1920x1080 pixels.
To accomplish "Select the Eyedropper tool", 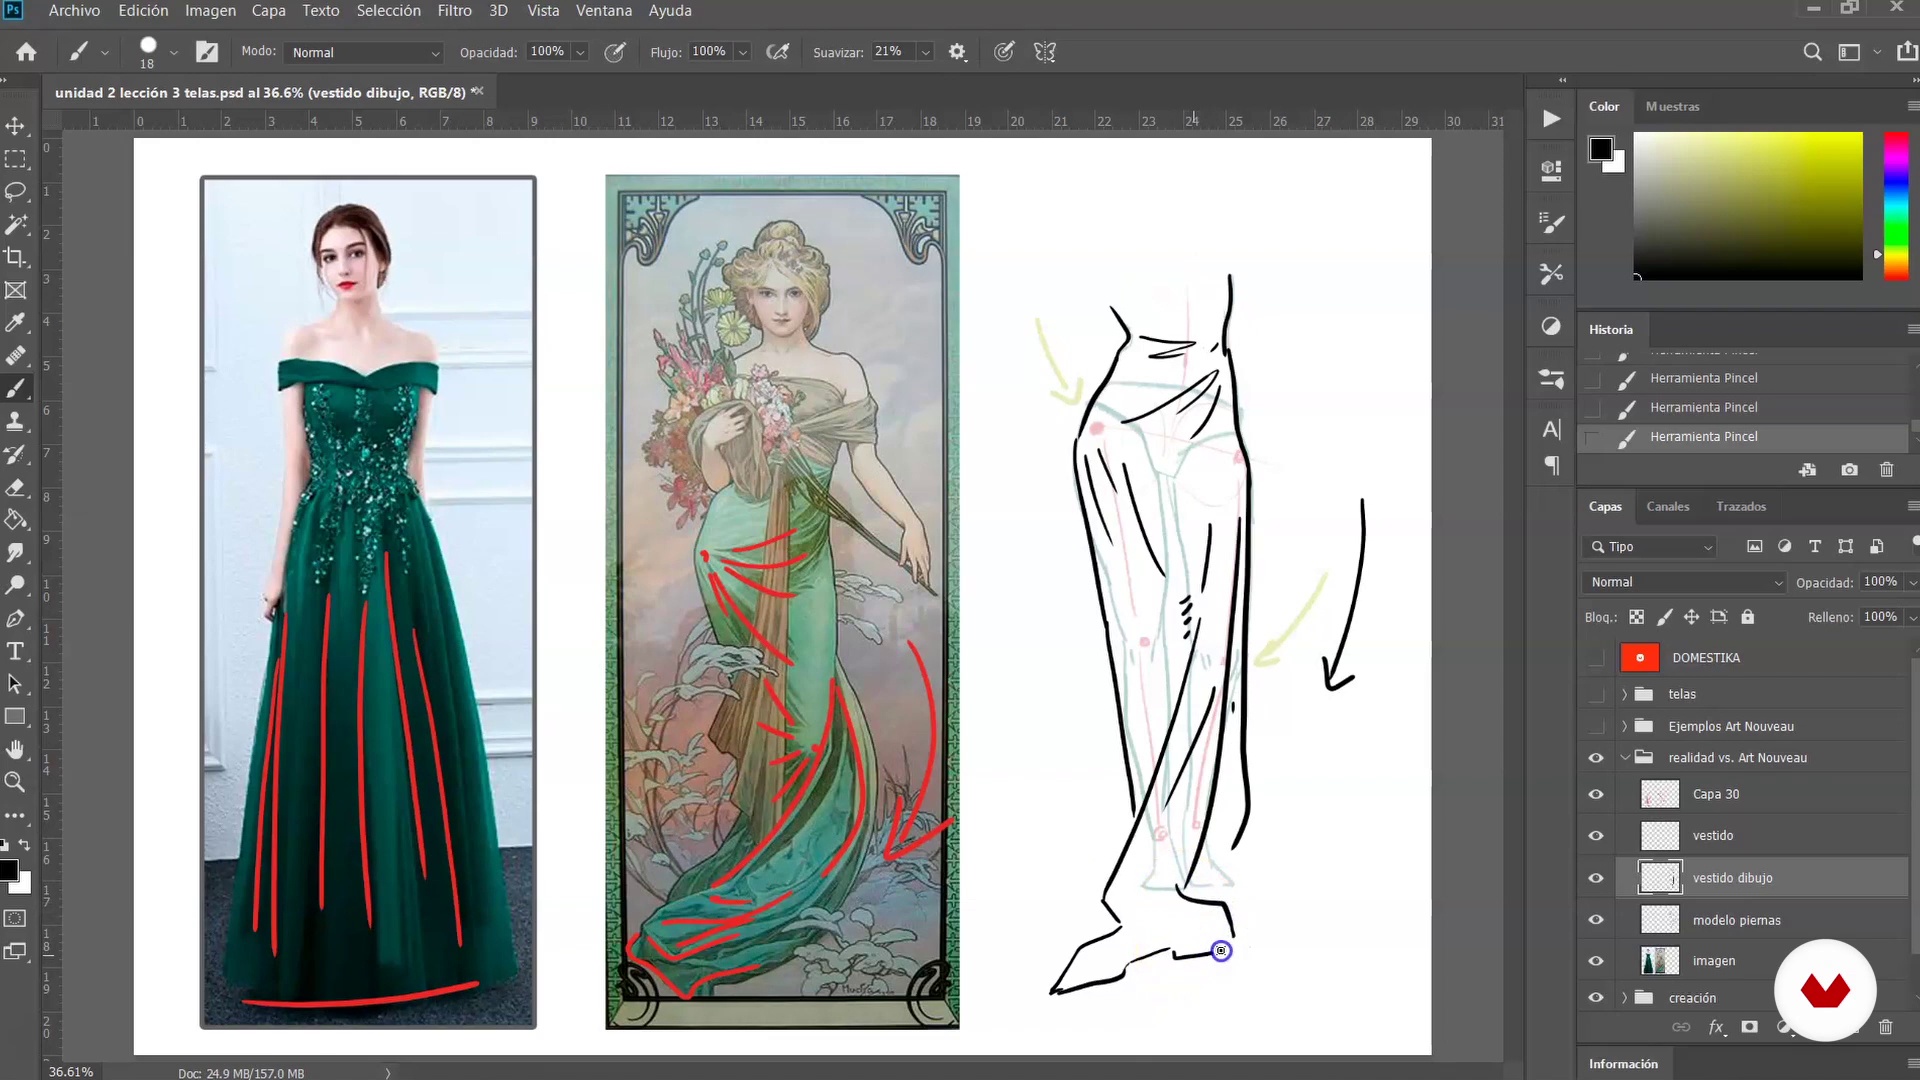I will 15,322.
